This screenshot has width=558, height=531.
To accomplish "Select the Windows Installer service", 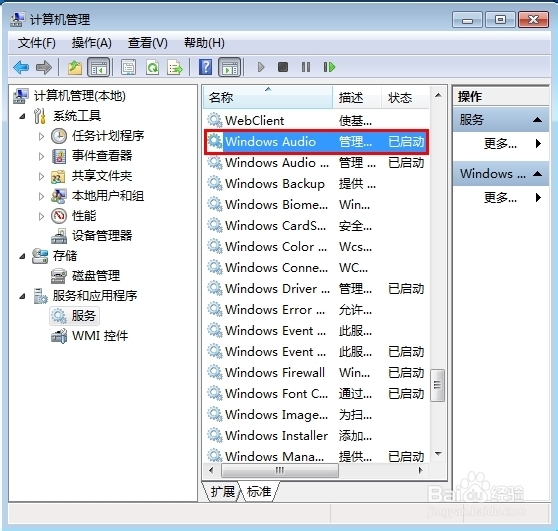I will [317, 435].
